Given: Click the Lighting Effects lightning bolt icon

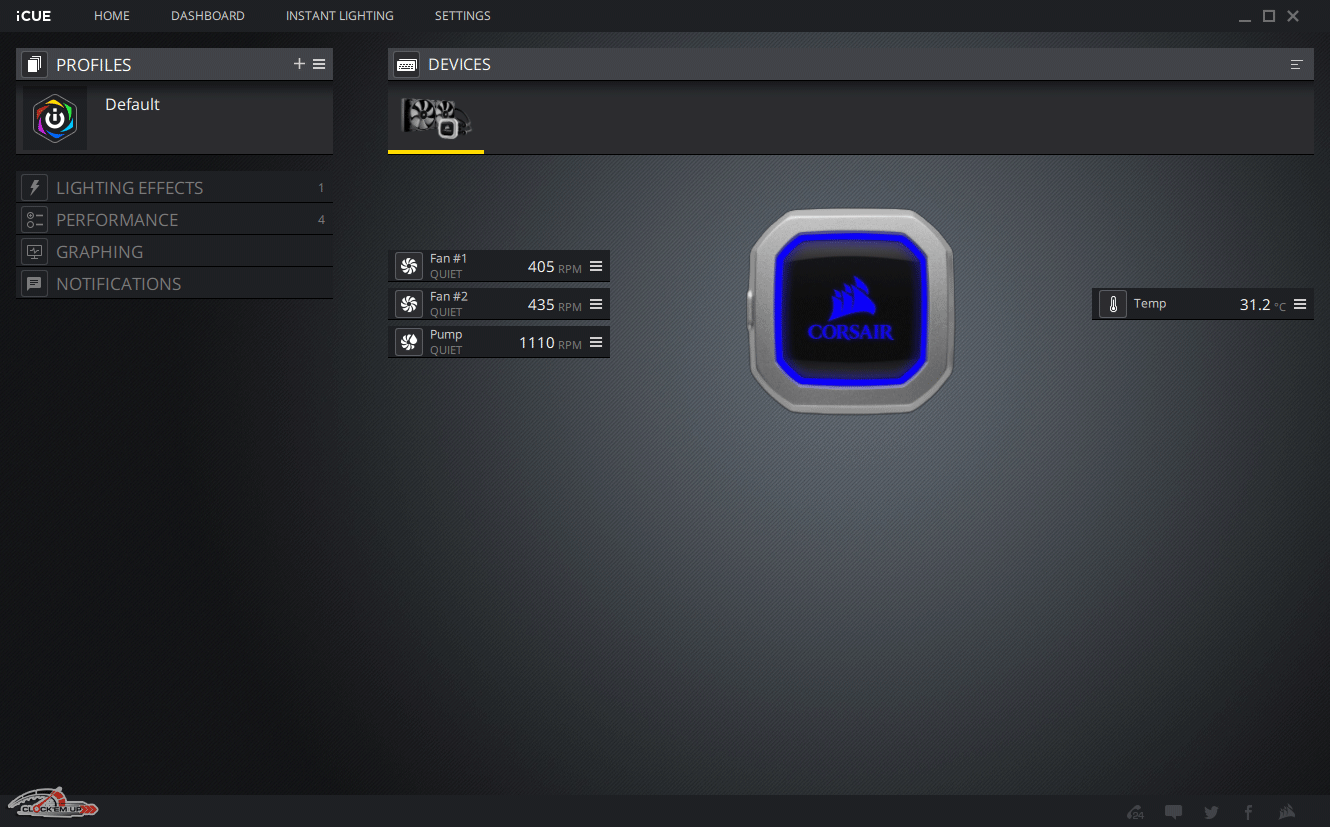Looking at the screenshot, I should [34, 187].
